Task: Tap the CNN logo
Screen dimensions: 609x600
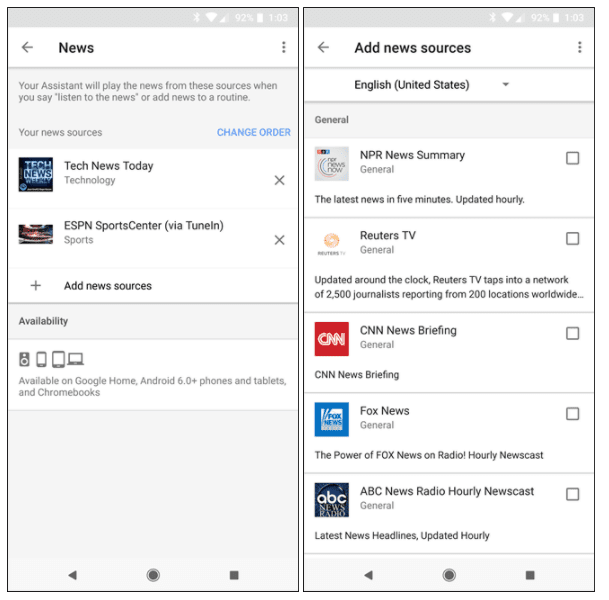Action: point(332,339)
